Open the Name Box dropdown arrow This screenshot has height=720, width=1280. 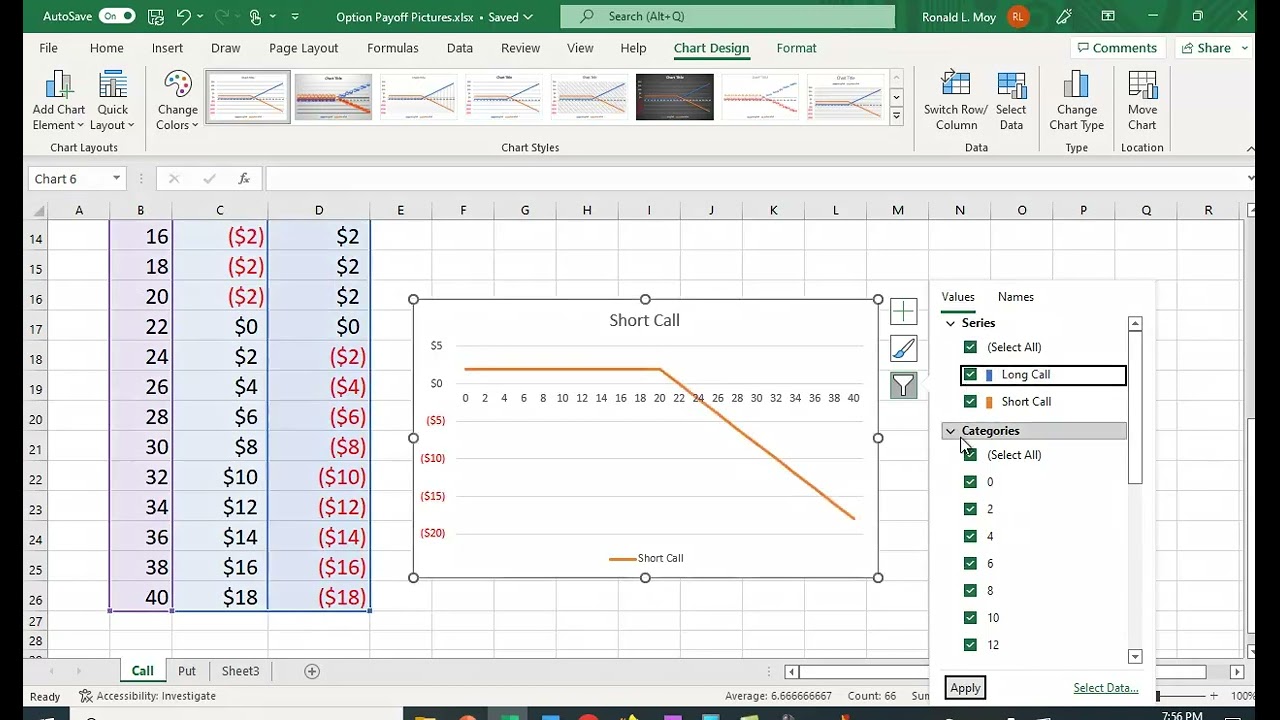(x=116, y=179)
